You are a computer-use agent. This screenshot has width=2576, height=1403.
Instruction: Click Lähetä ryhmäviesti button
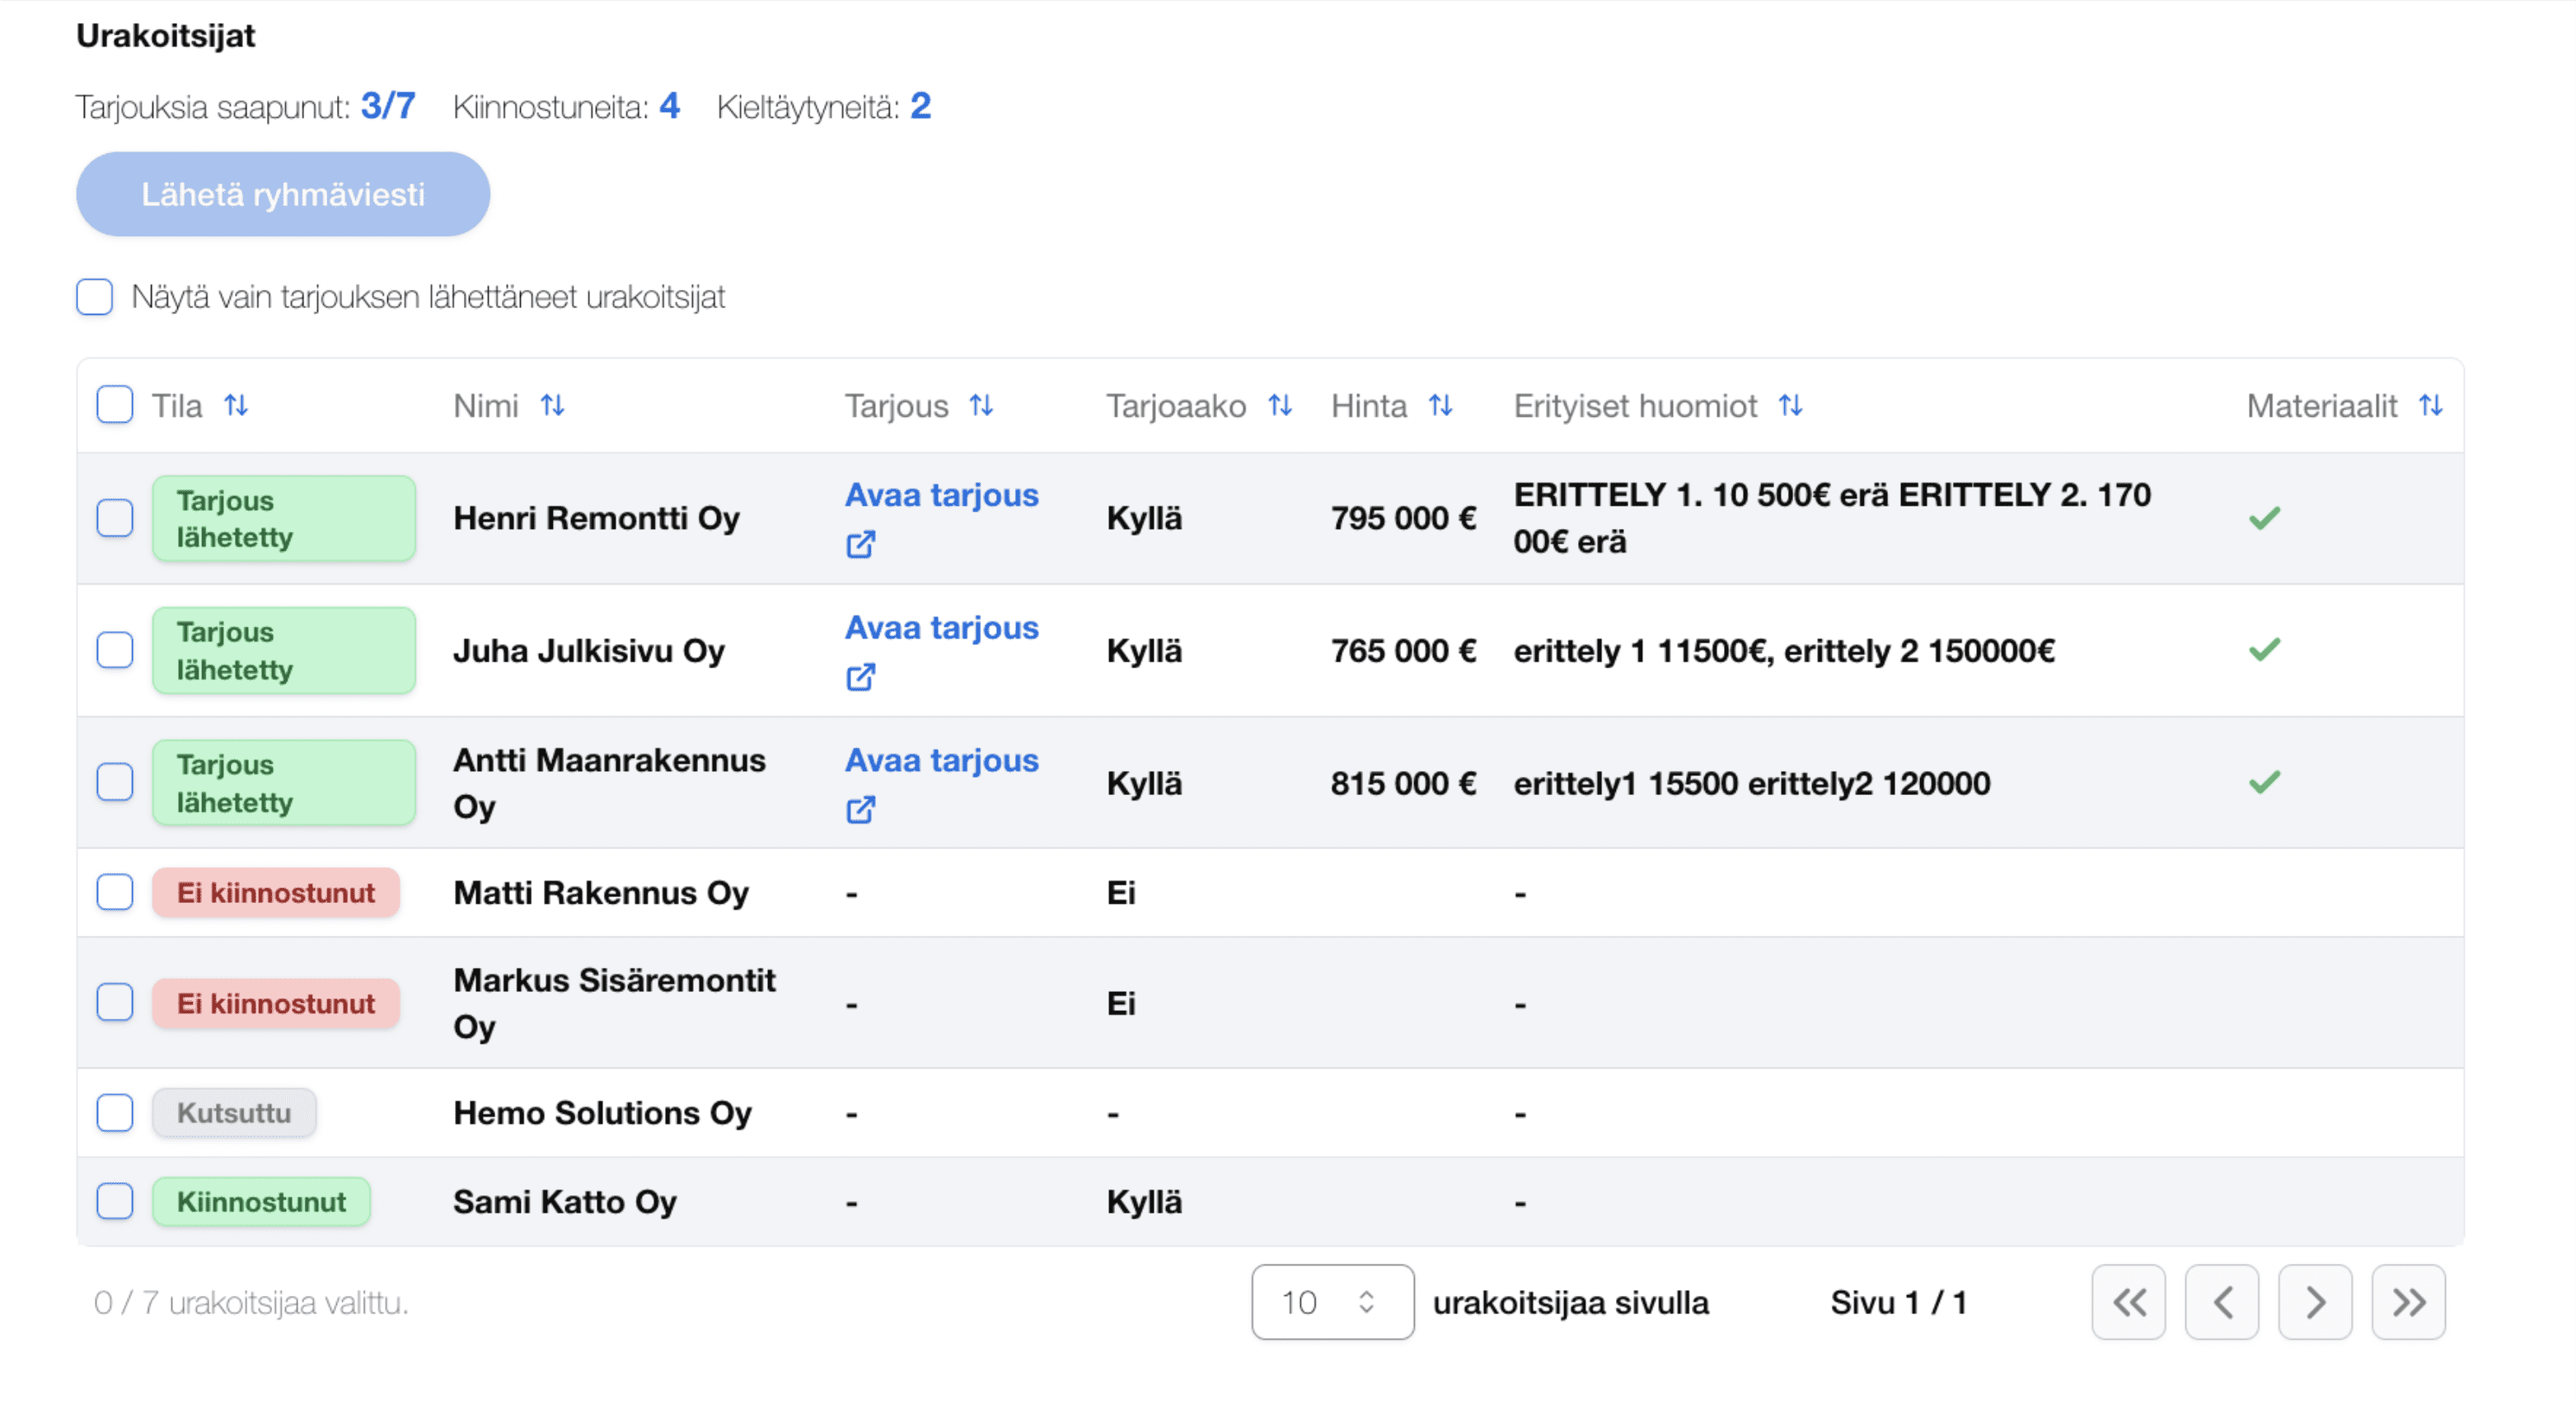283,194
